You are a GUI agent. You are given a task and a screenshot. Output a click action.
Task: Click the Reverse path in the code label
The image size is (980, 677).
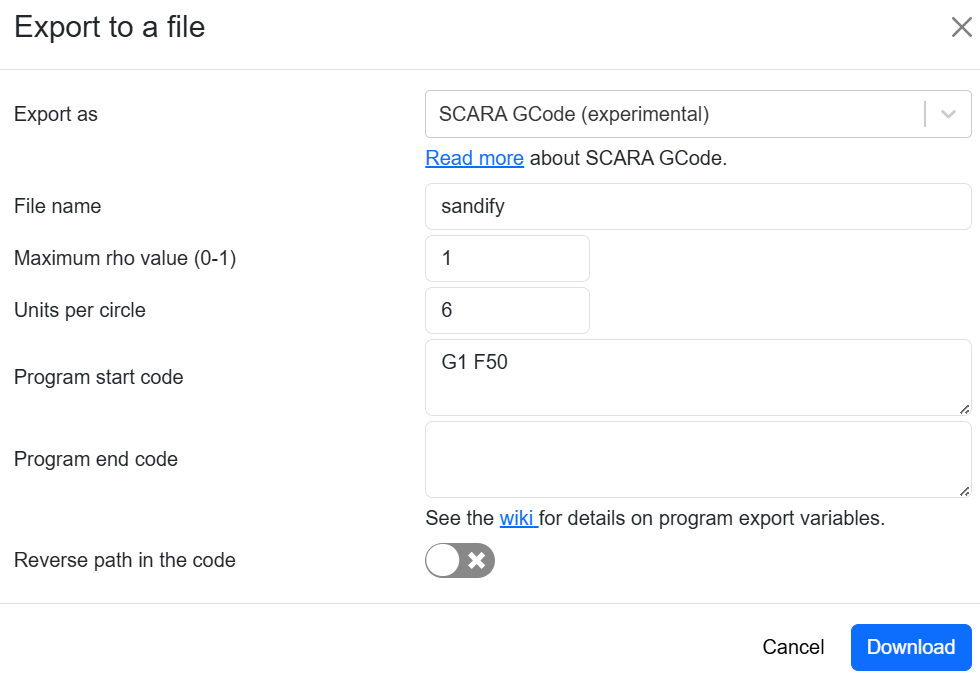pyautogui.click(x=125, y=560)
